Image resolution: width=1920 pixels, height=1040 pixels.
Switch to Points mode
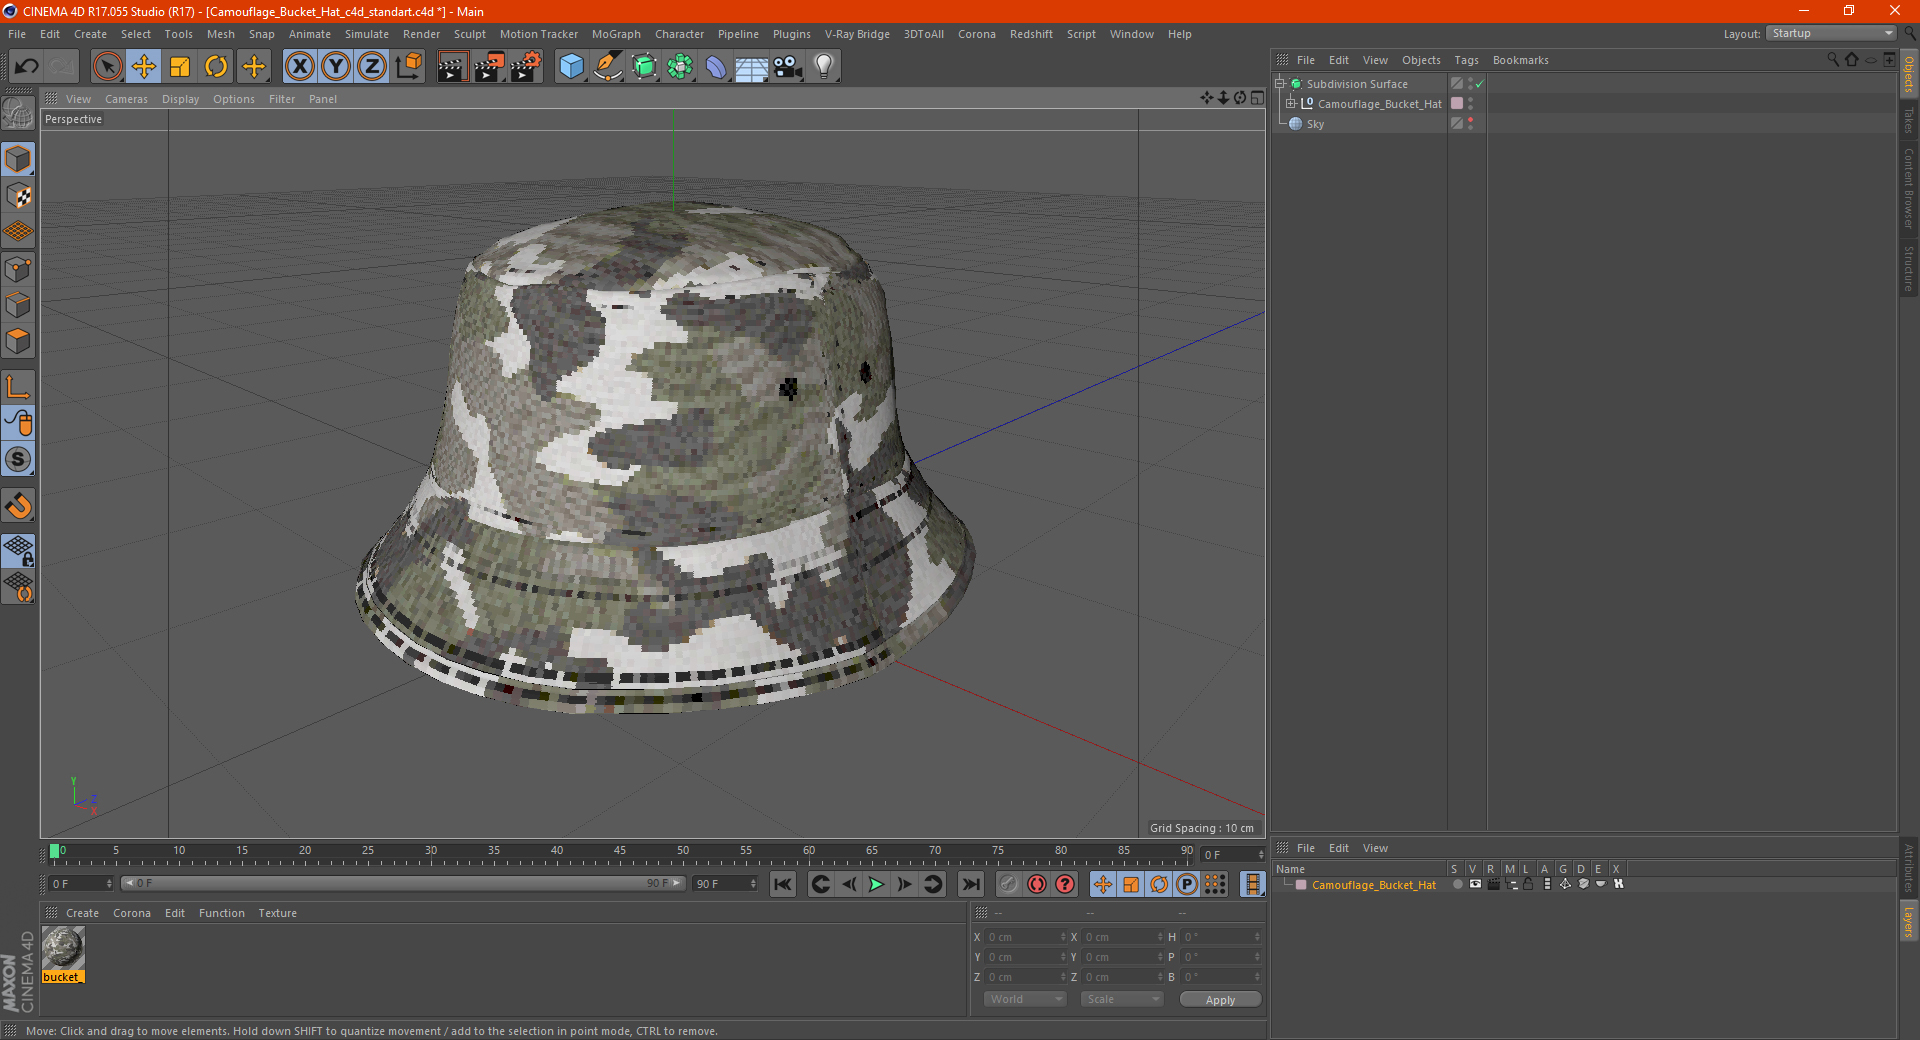click(18, 269)
